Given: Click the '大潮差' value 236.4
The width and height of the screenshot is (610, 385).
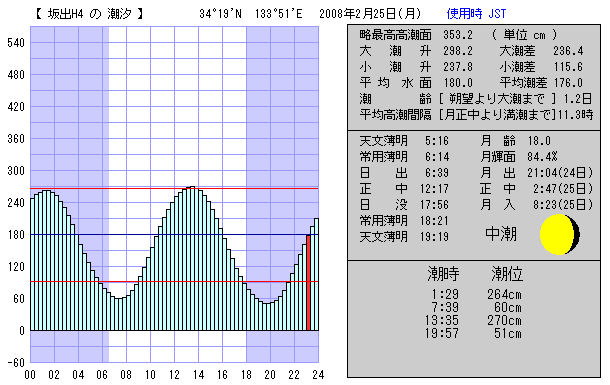Looking at the screenshot, I should coord(568,51).
